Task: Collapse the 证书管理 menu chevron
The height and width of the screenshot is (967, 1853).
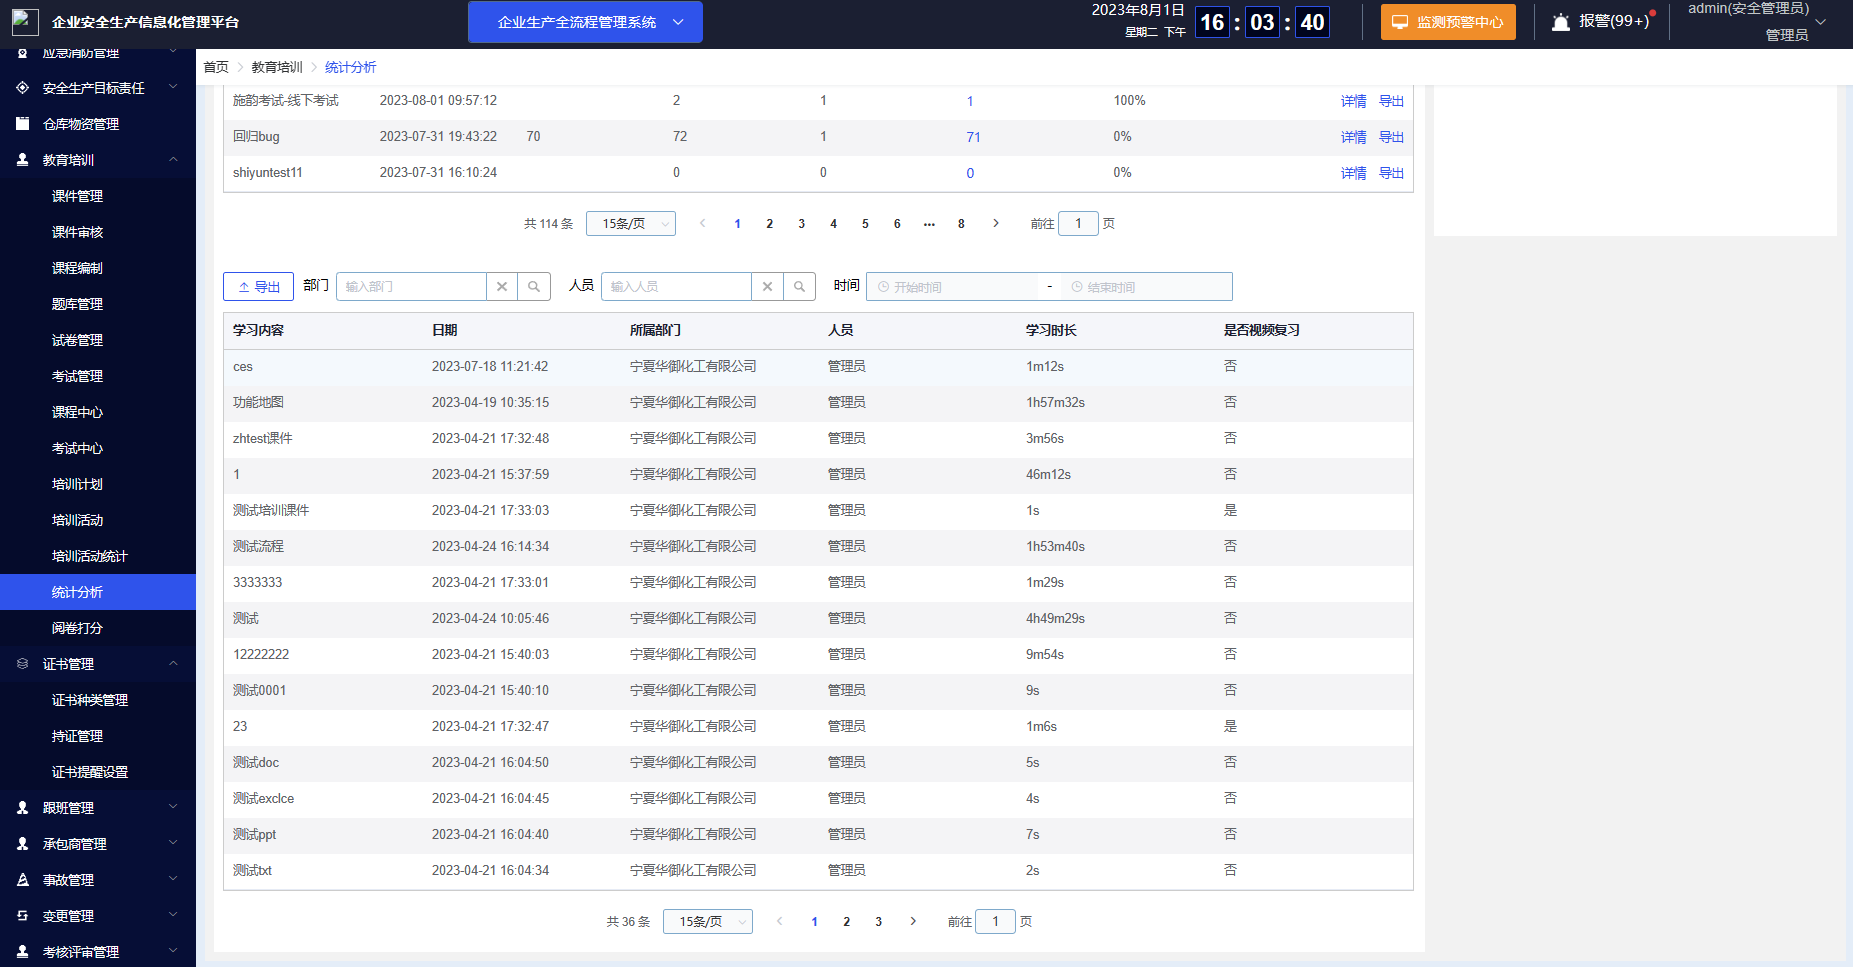Action: (x=173, y=664)
